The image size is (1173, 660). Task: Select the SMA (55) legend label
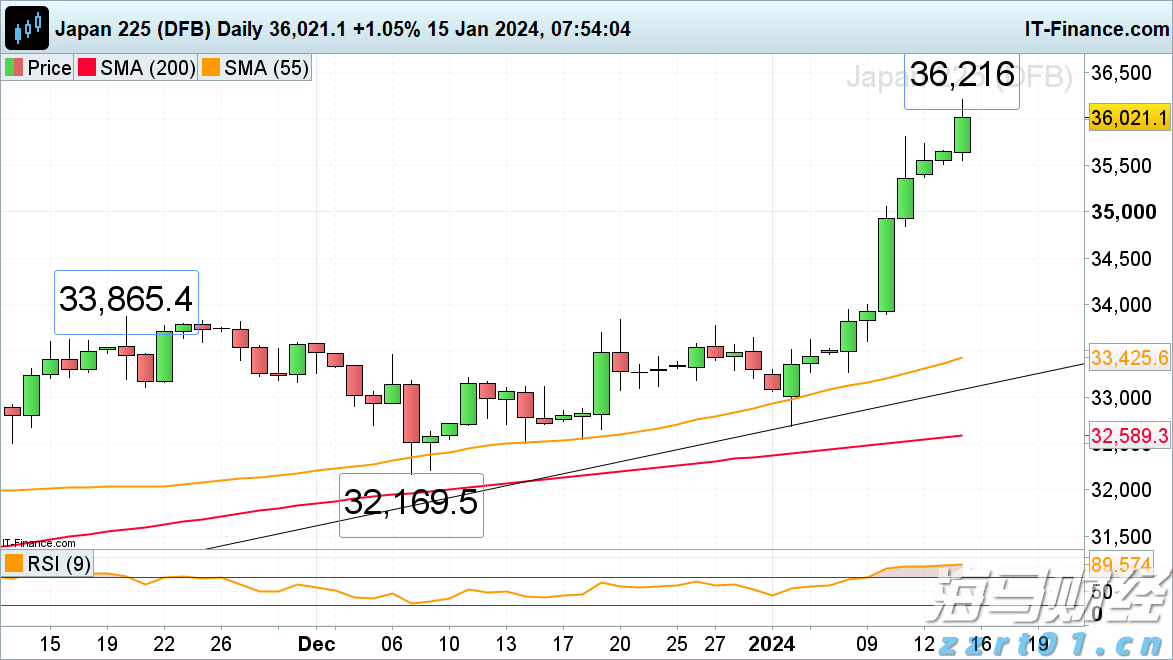[264, 69]
